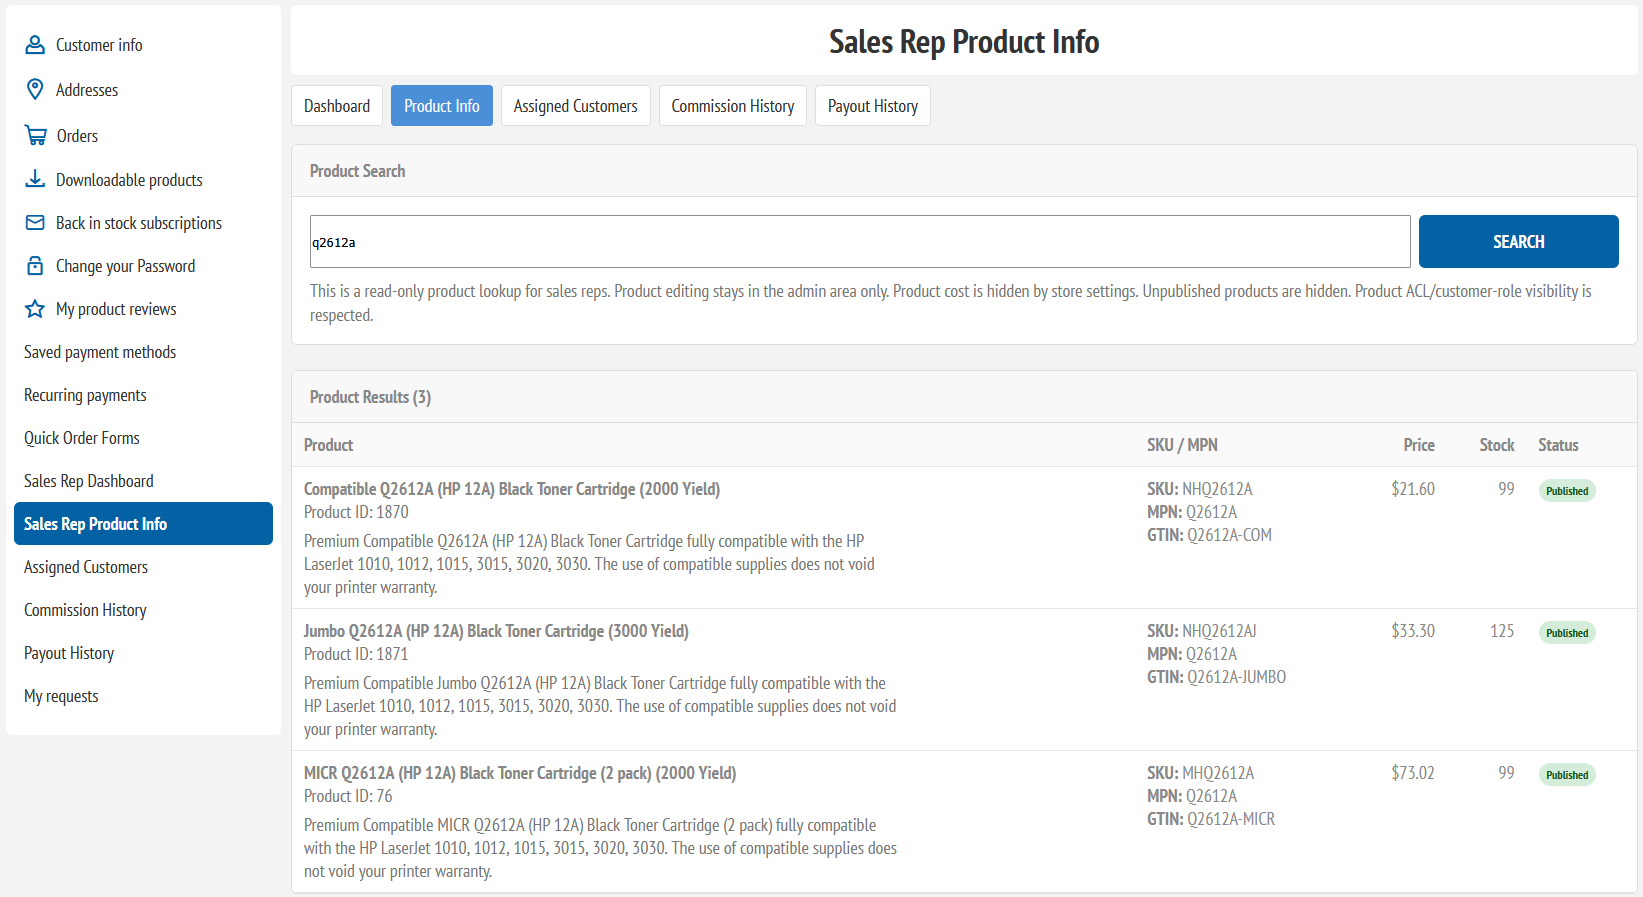Open Downloadable products link
This screenshot has width=1643, height=897.
[x=129, y=180]
